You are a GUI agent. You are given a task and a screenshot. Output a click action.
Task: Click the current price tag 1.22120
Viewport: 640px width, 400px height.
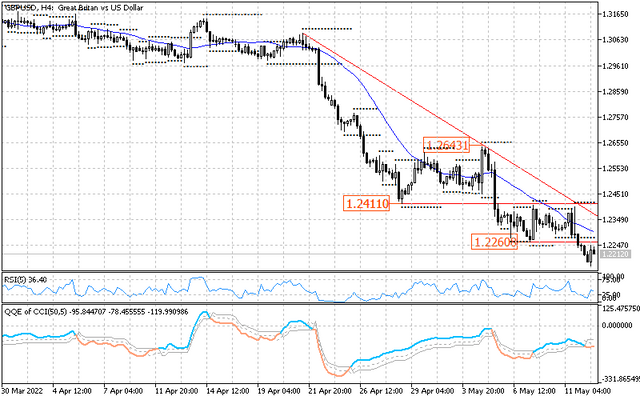point(616,254)
